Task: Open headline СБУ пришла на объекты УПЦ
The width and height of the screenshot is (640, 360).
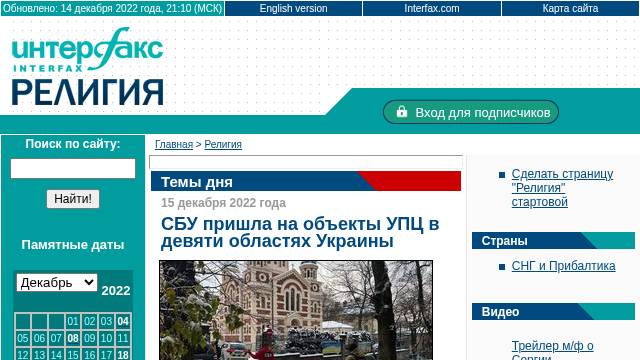Action: (300, 232)
